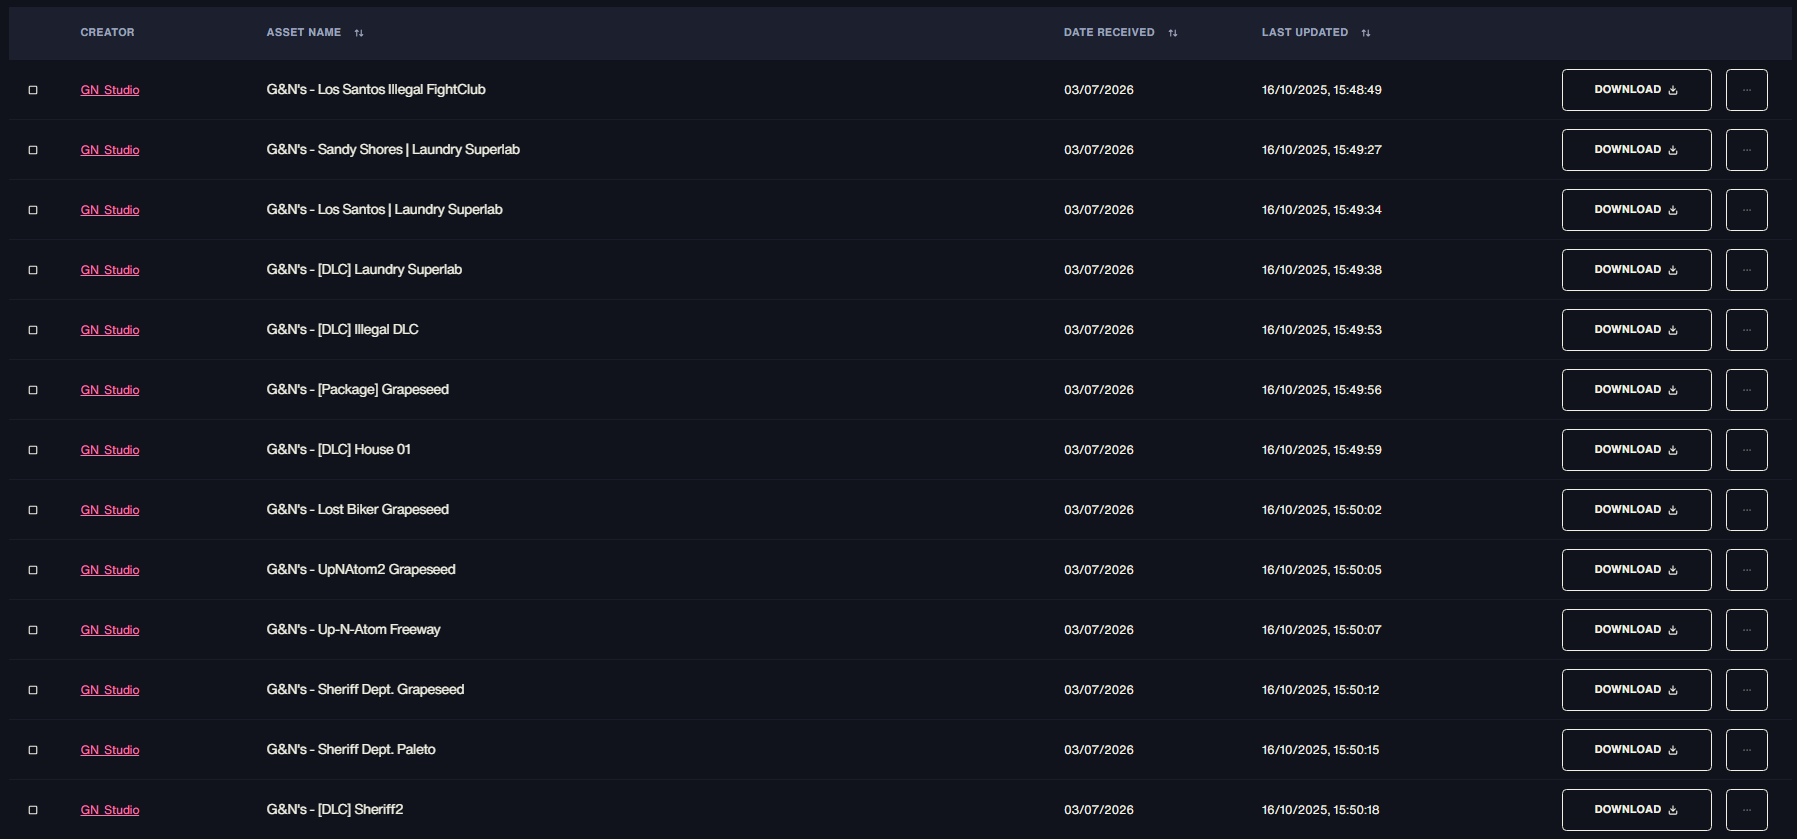Download Los Santos Illegal FightClub asset
This screenshot has height=839, width=1797.
(x=1636, y=90)
